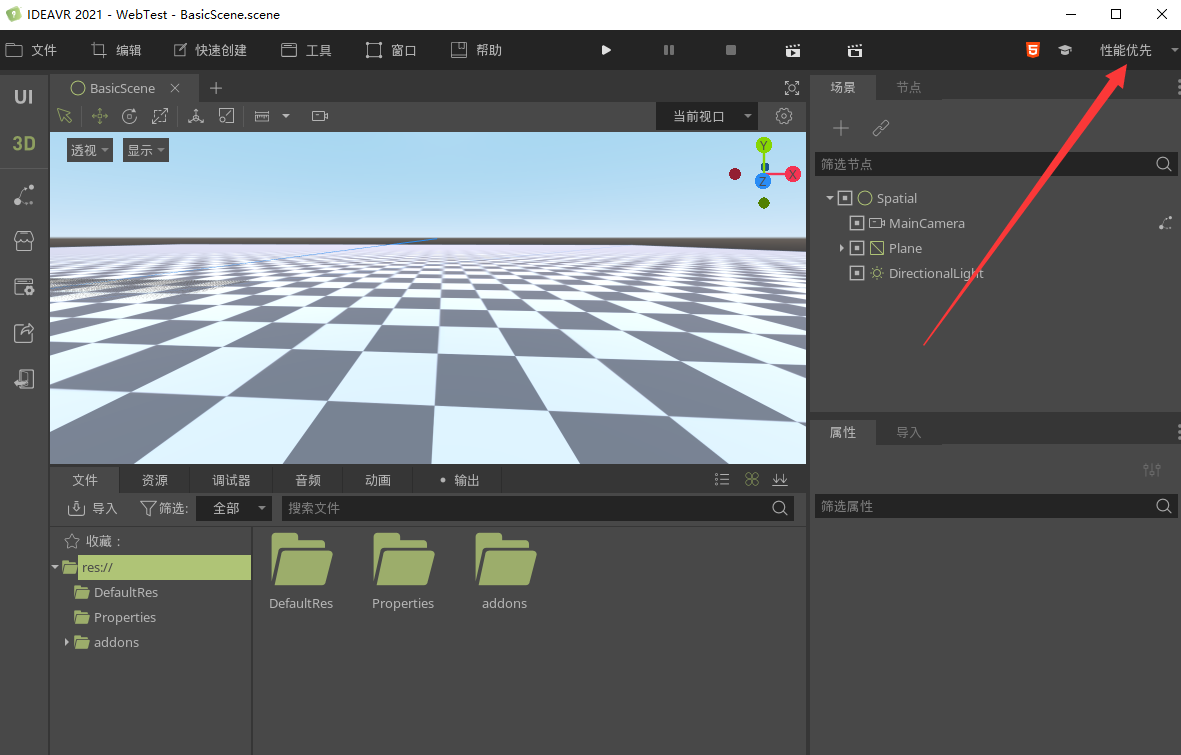The width and height of the screenshot is (1181, 755).
Task: Click the focus/fullscreen viewport icon
Action: [x=792, y=88]
